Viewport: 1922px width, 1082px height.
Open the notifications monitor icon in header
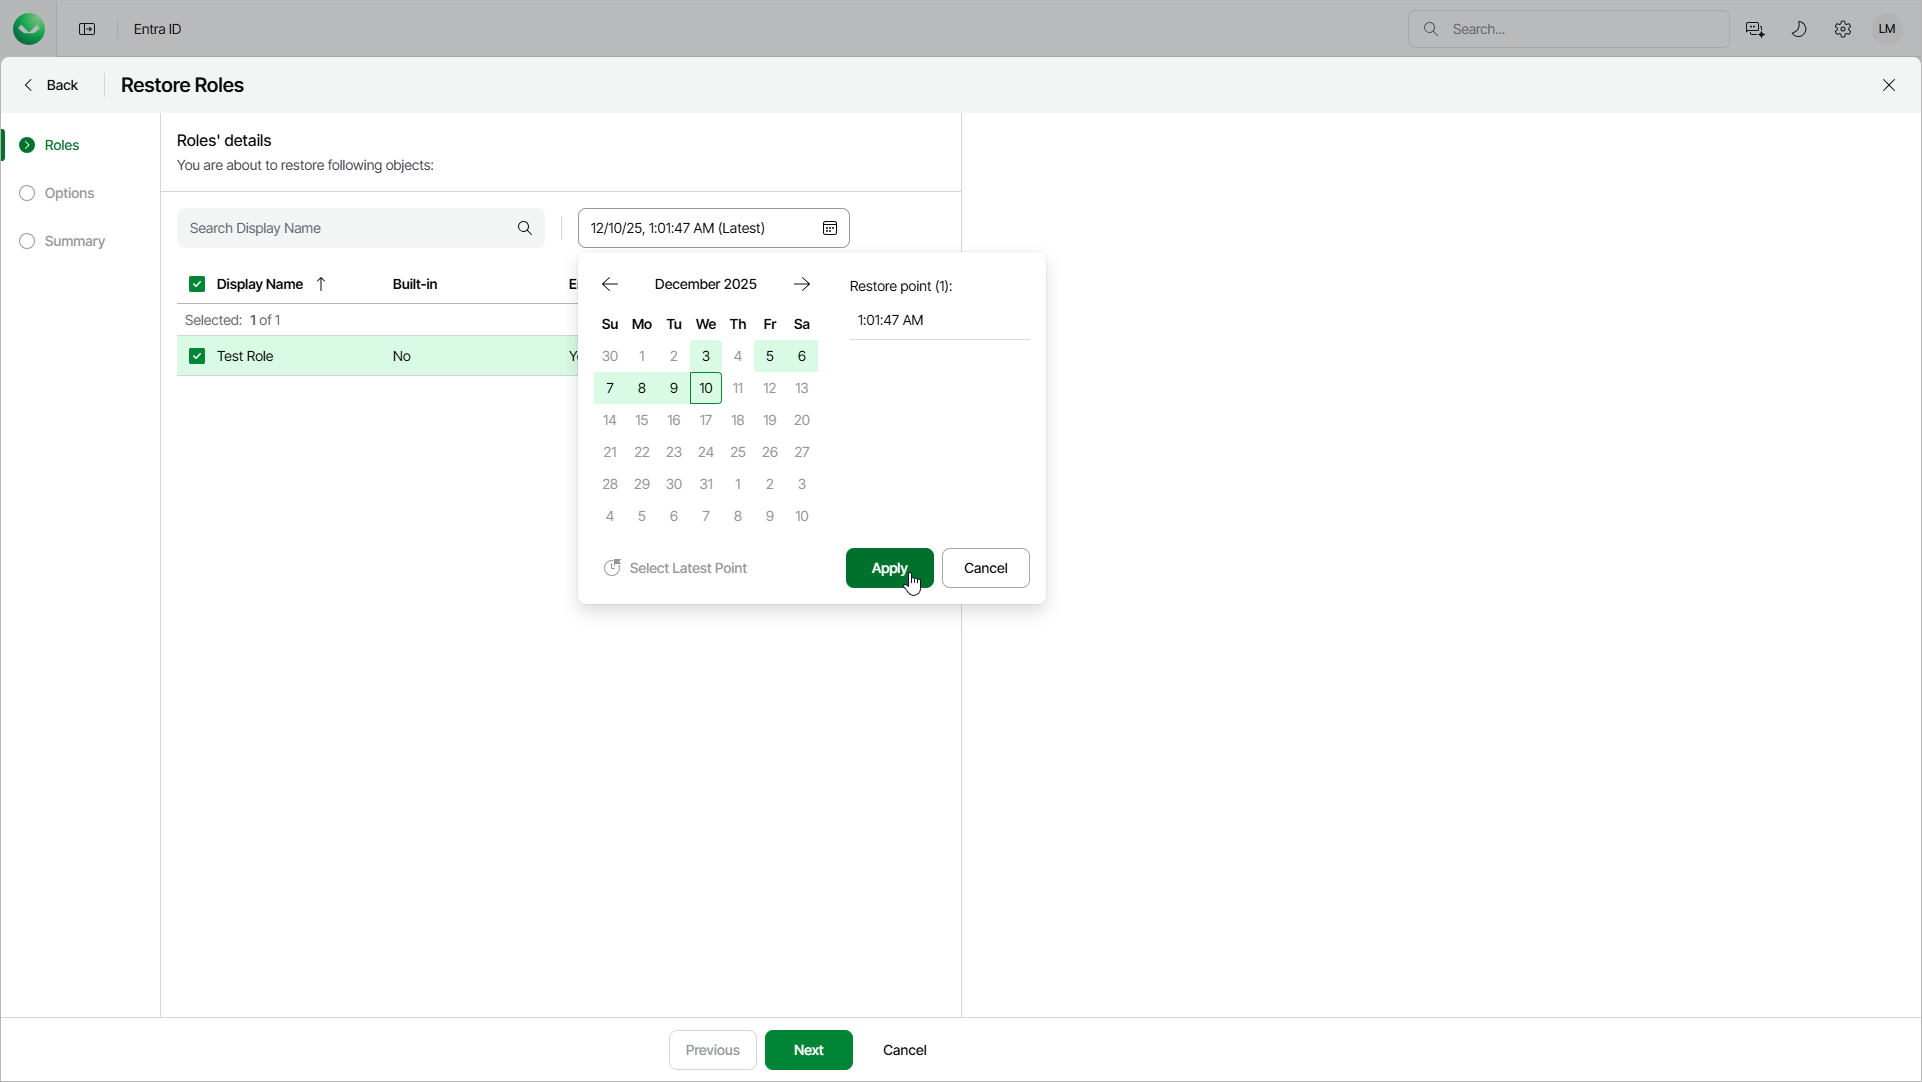1754,29
